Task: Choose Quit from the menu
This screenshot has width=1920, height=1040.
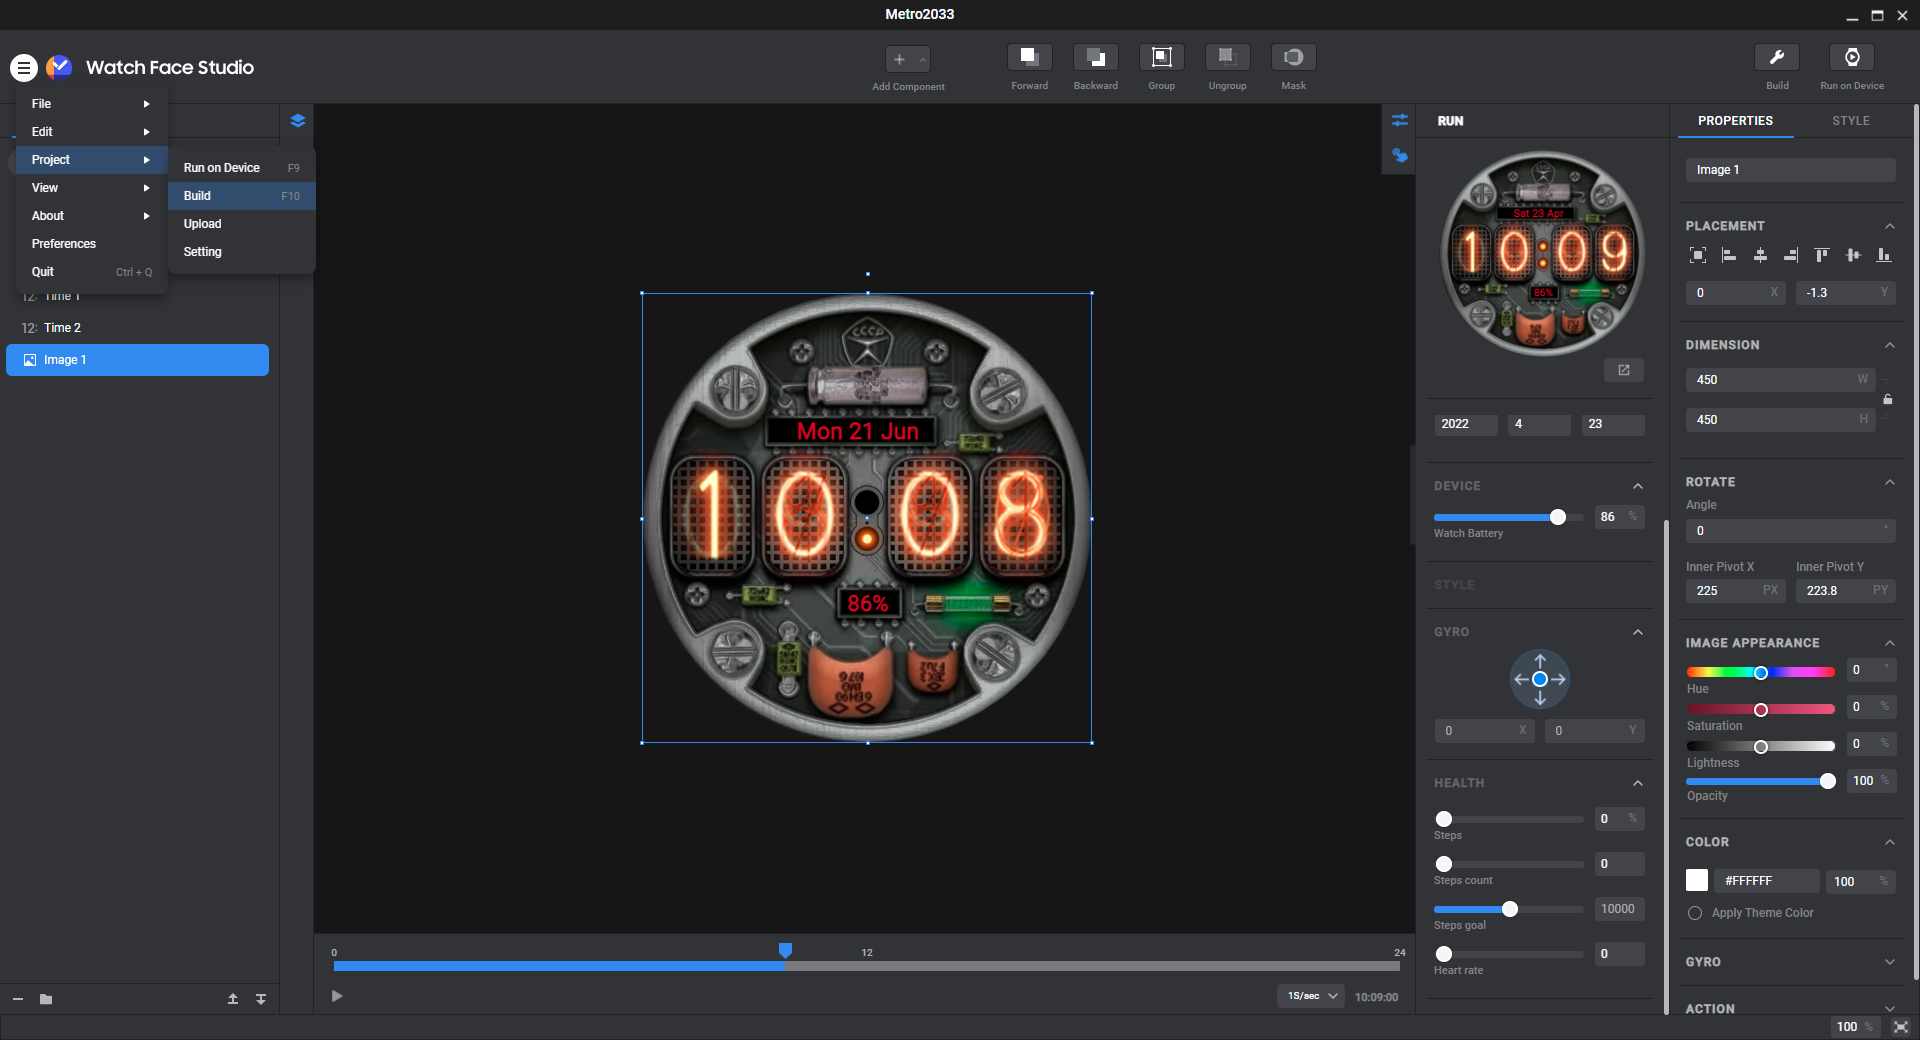Action: click(x=91, y=272)
